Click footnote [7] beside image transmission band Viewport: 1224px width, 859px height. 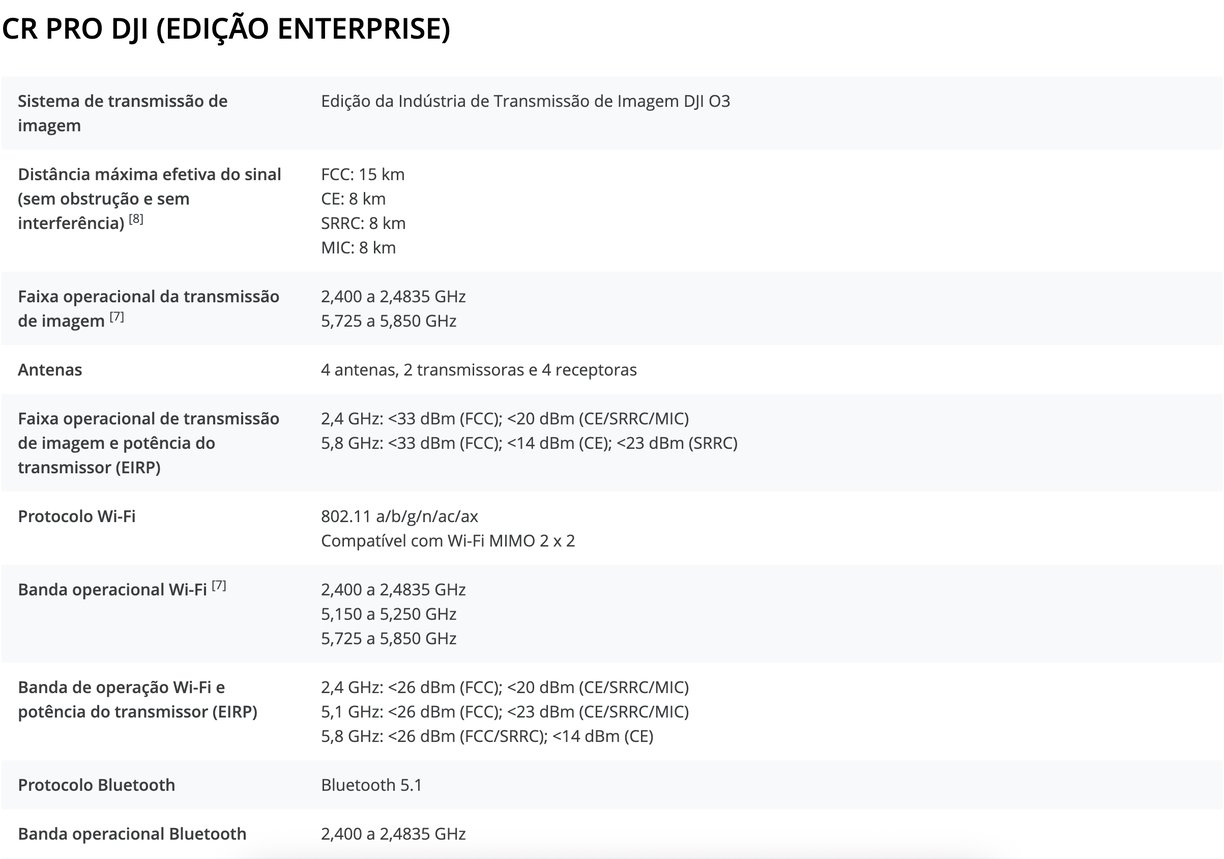click(x=117, y=318)
